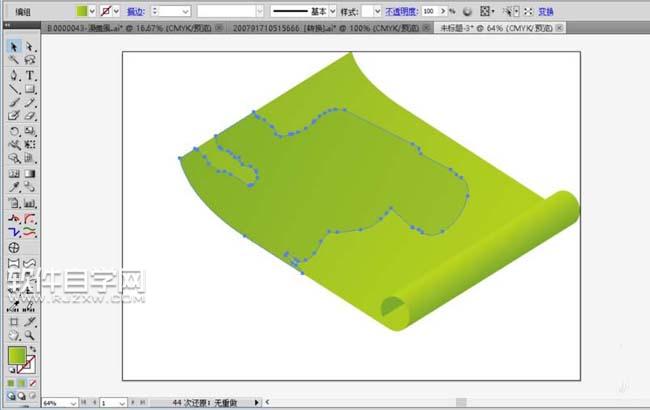Select the Shape Builder tool
This screenshot has width=650, height=410.
point(14,158)
